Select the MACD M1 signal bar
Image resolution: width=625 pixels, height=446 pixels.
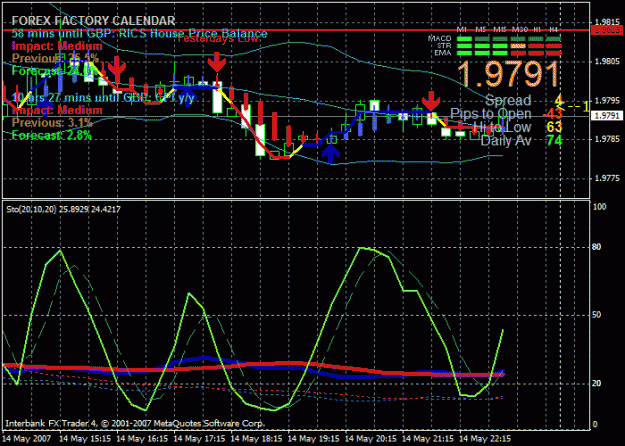click(x=464, y=39)
